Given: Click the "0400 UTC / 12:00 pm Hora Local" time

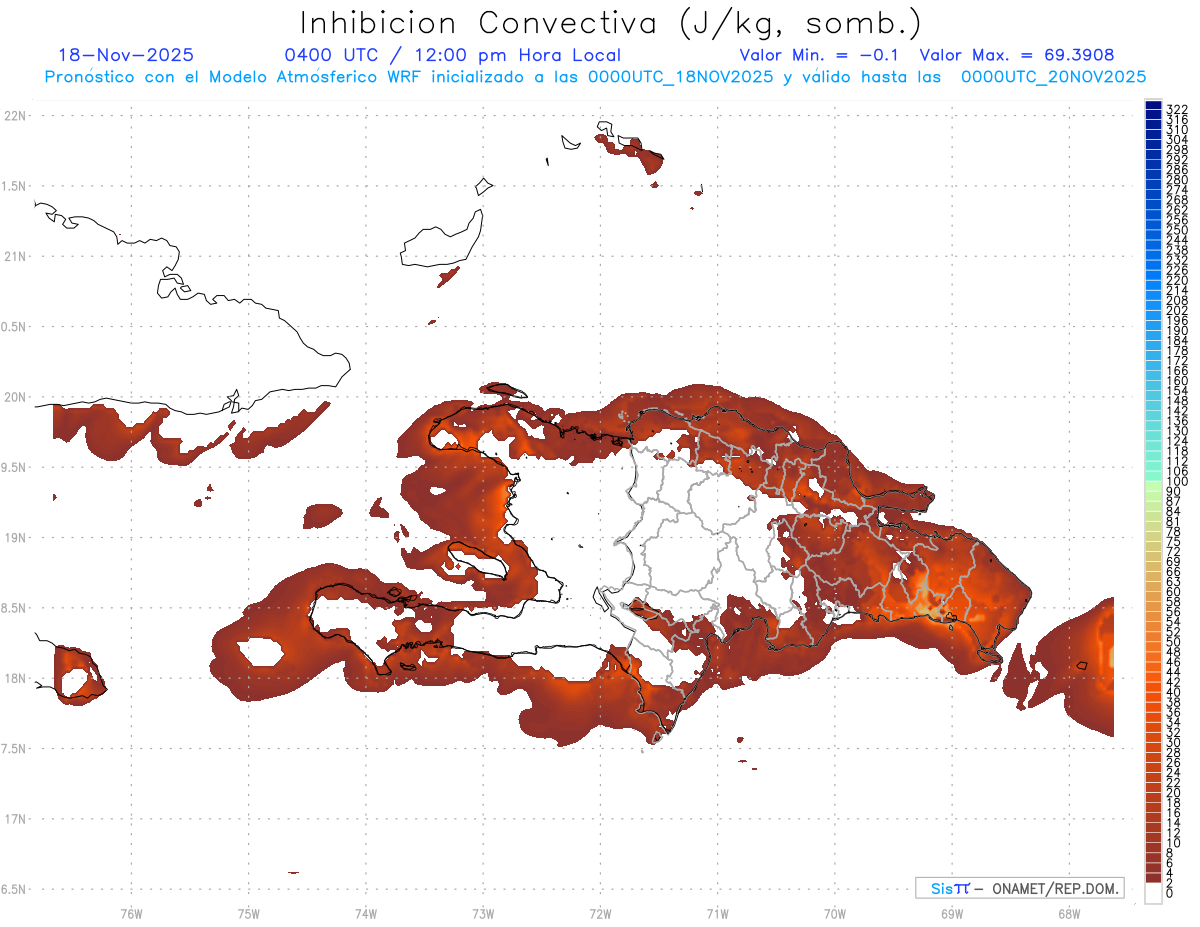Looking at the screenshot, I should tap(453, 55).
